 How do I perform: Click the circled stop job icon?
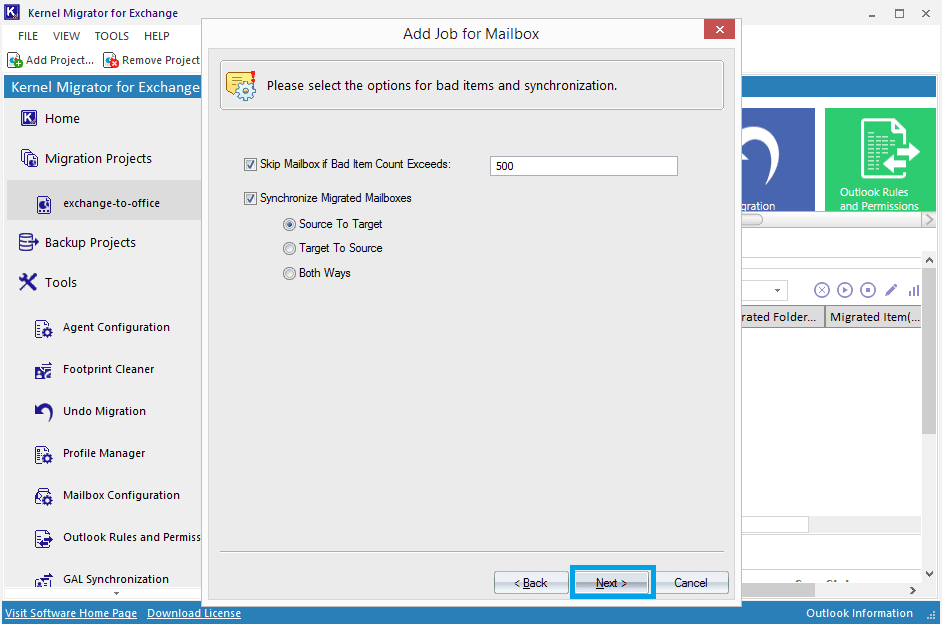point(868,291)
